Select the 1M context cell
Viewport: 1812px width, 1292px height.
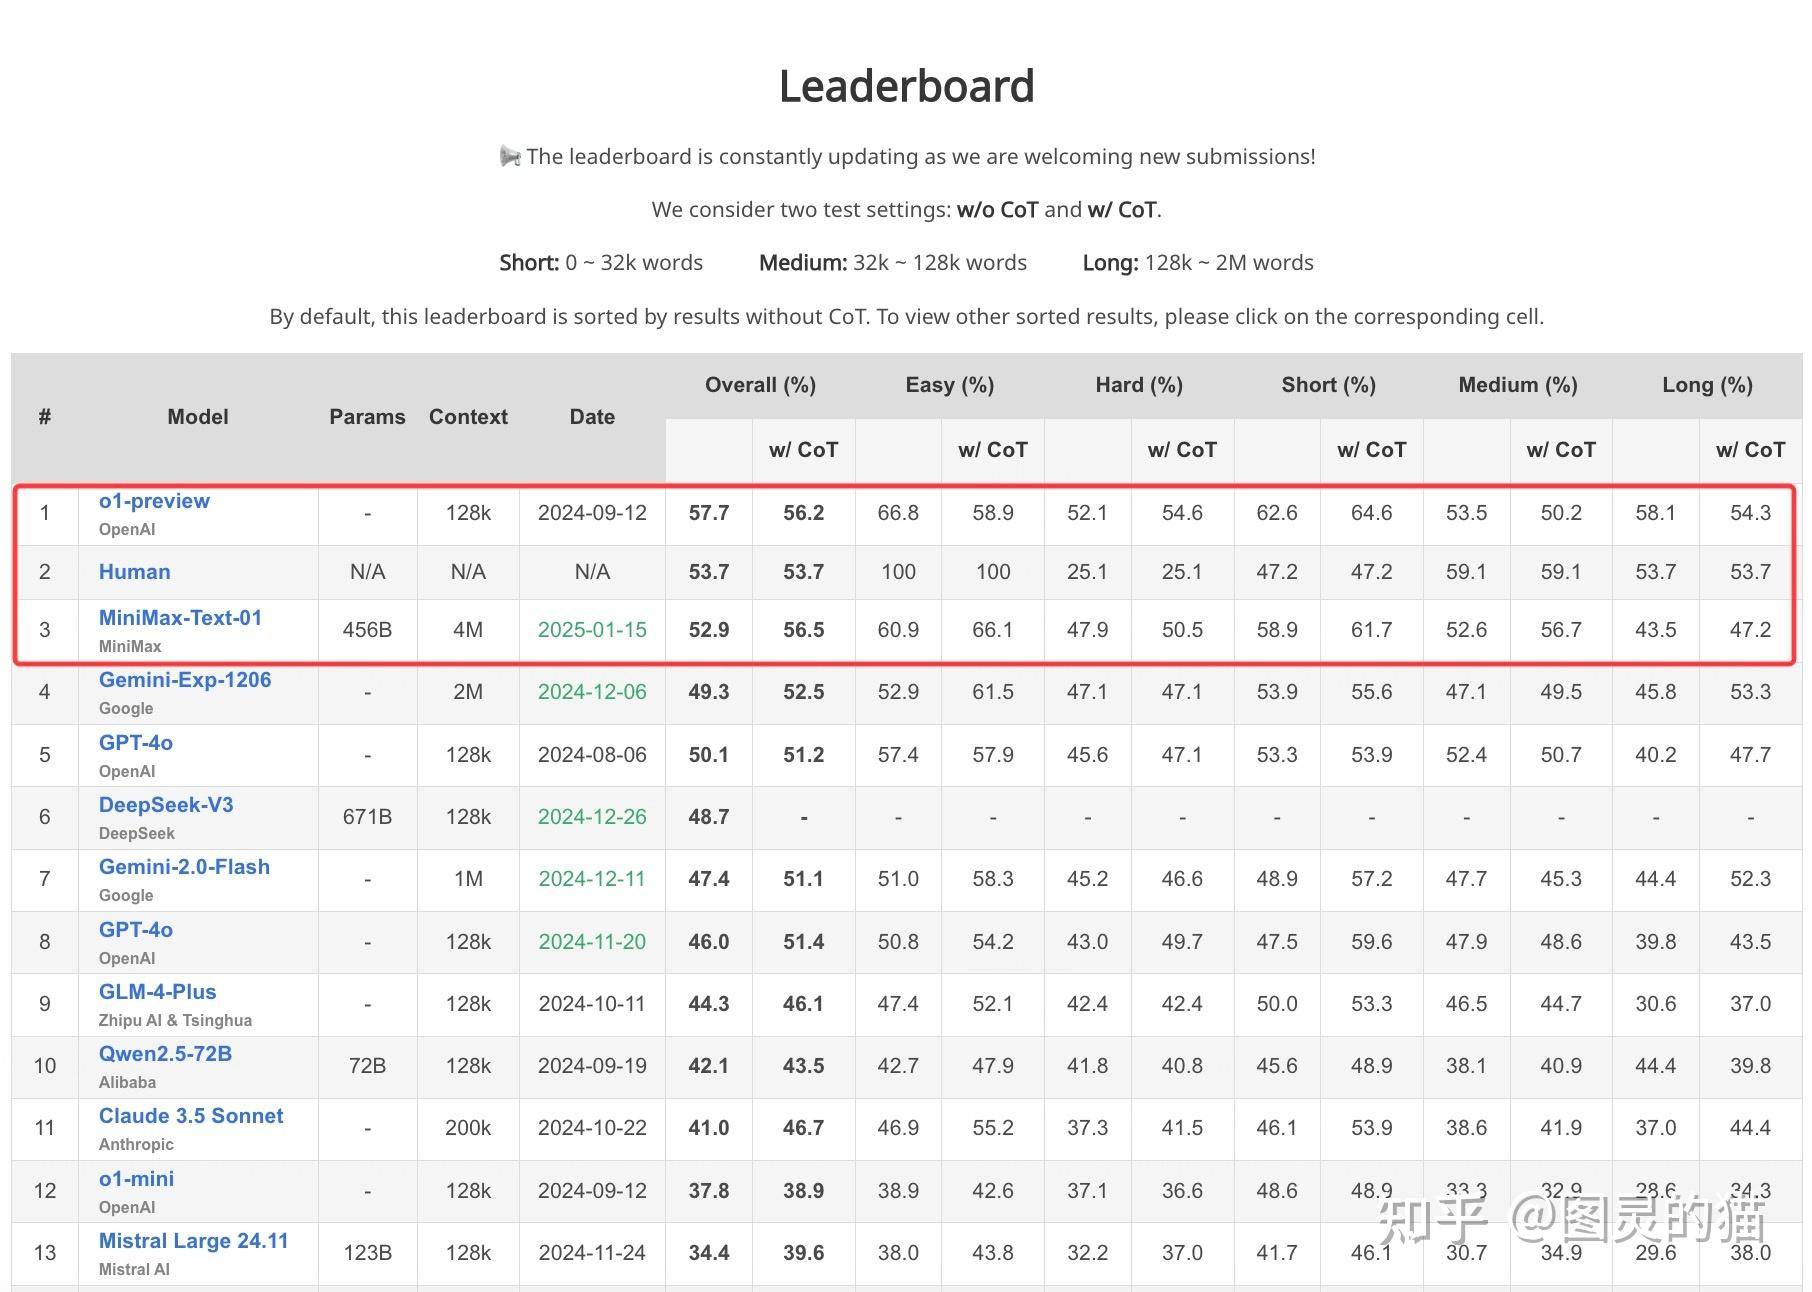pos(468,879)
